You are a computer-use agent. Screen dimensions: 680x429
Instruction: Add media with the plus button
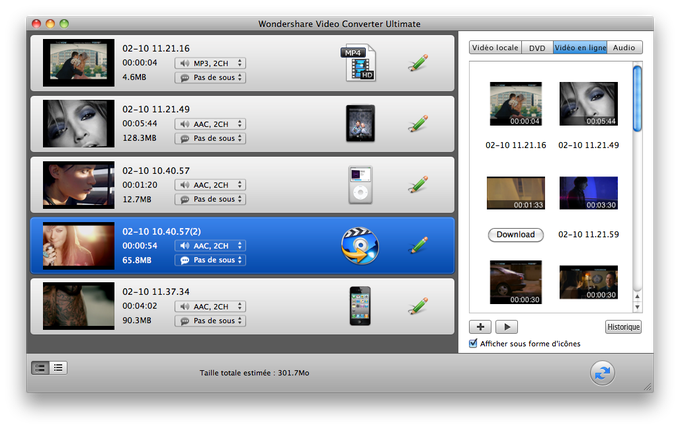(x=481, y=327)
